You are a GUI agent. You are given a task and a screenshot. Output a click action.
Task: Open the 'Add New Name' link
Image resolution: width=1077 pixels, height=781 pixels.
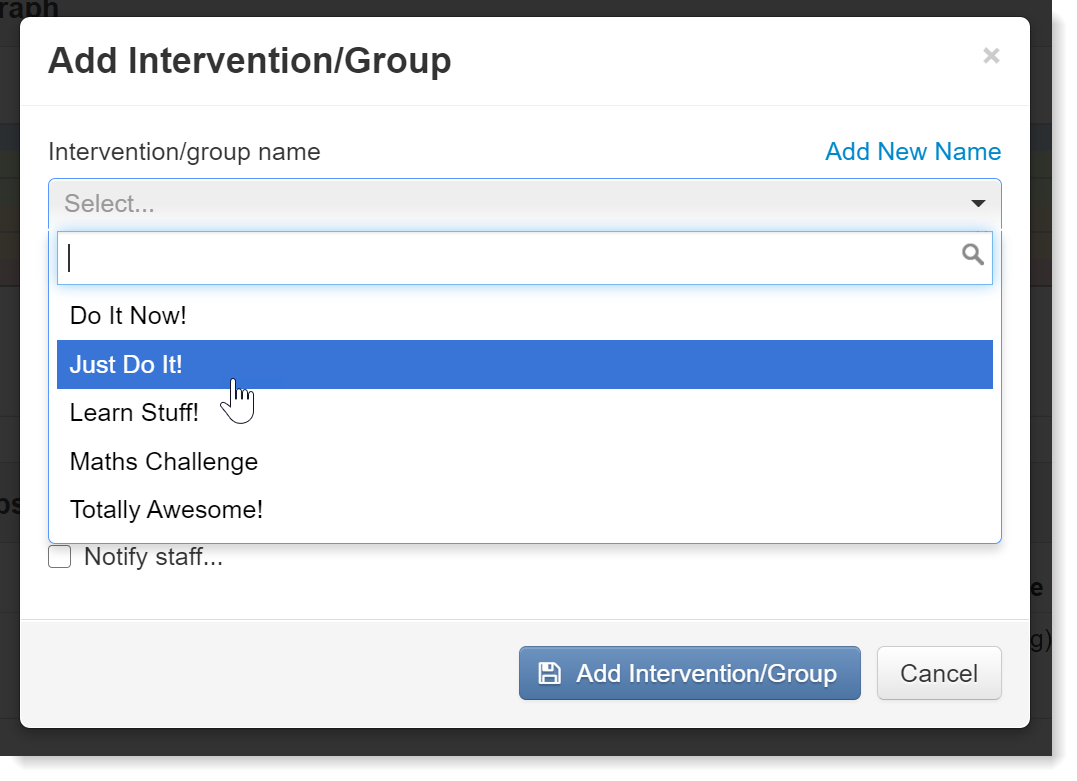(913, 152)
